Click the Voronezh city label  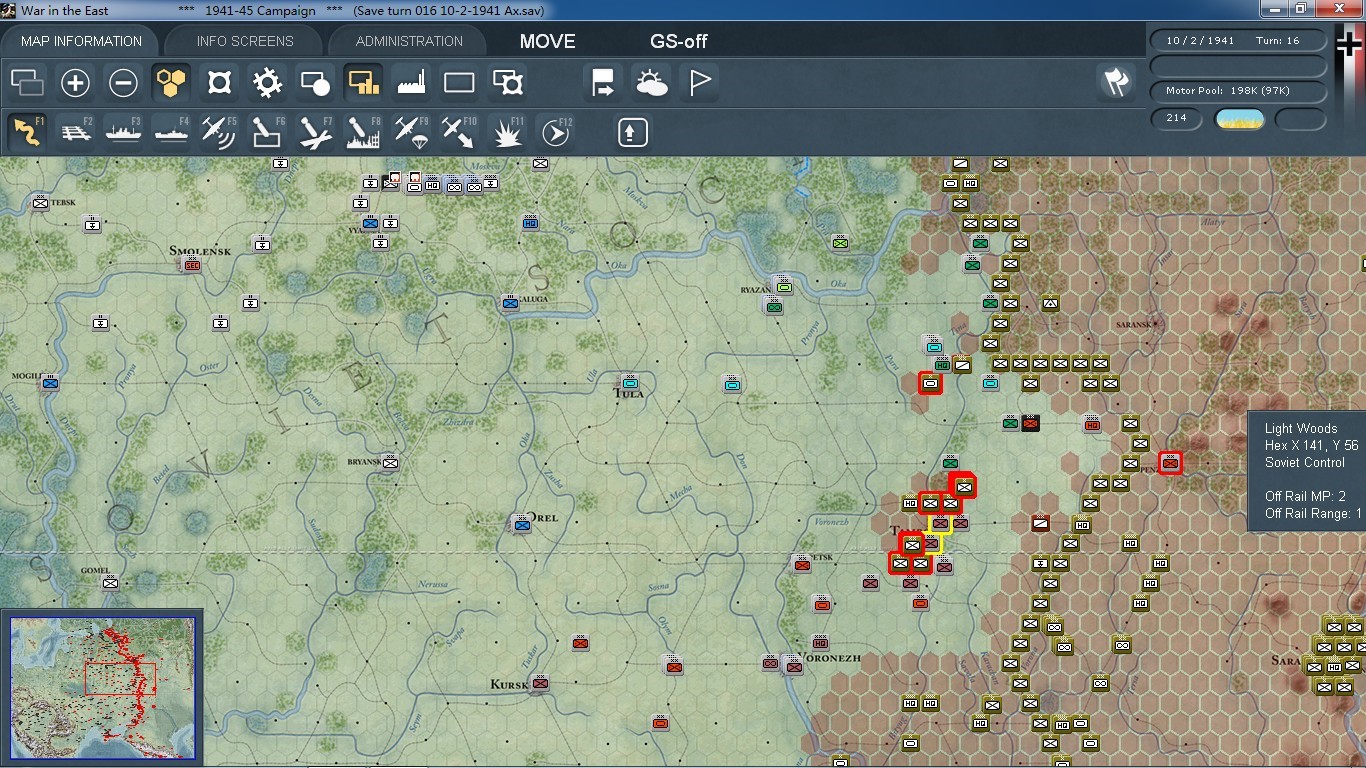click(x=829, y=658)
